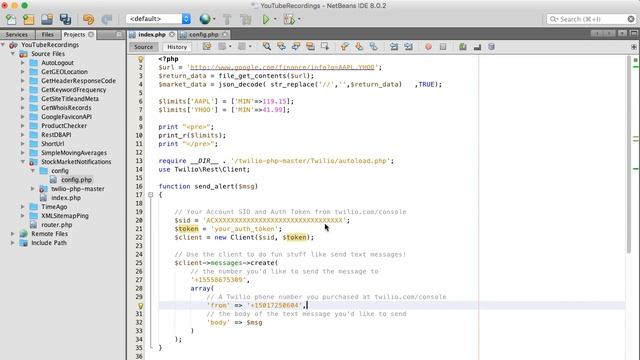Click the Clean and Build icon
The height and width of the screenshot is (360, 640).
[246, 19]
